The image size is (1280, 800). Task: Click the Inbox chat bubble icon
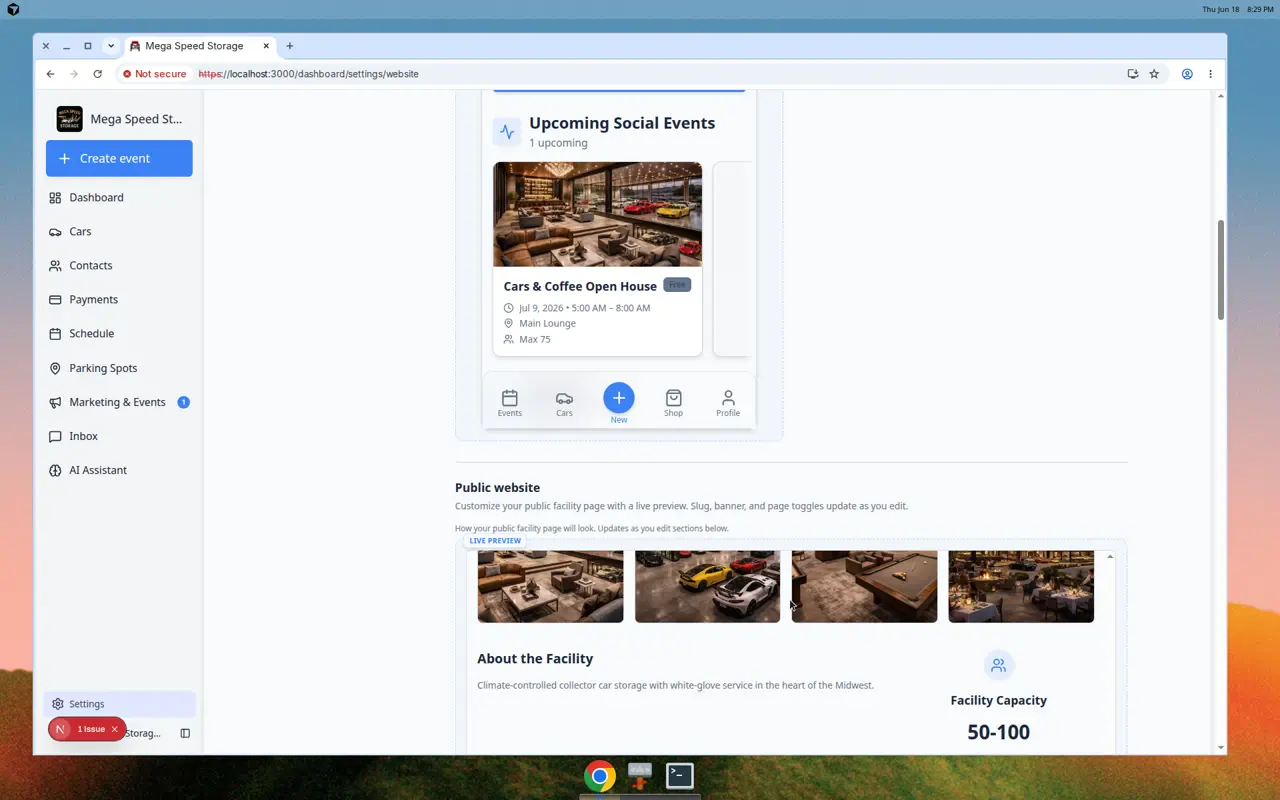coord(55,436)
